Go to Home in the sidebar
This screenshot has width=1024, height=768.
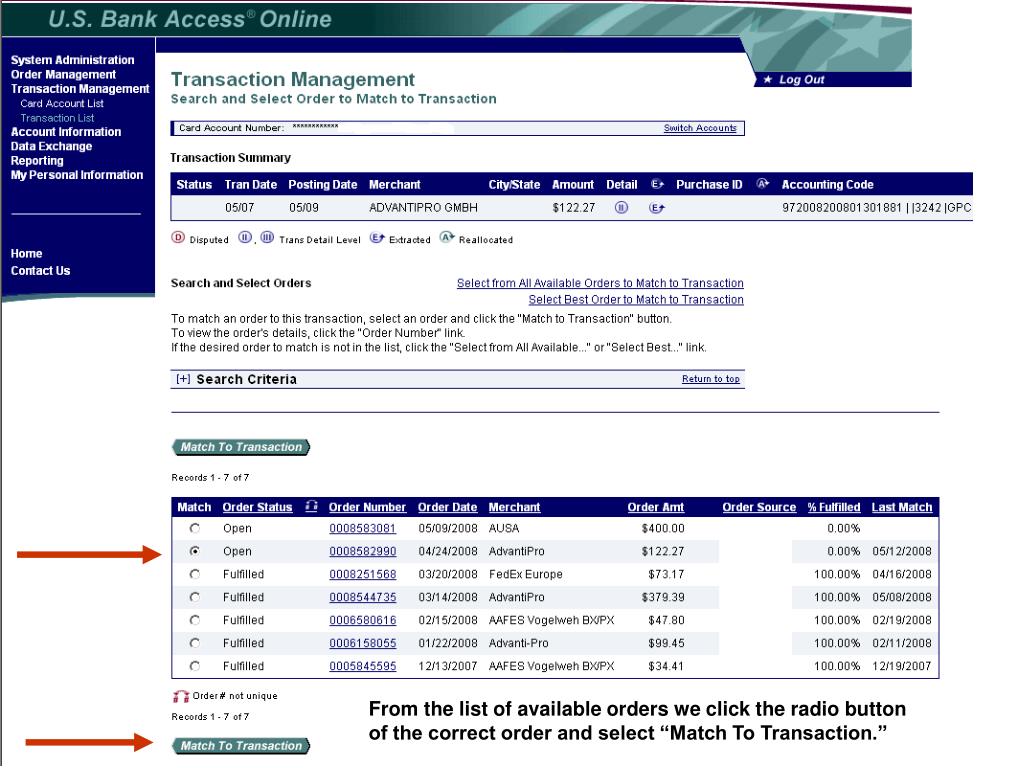coord(26,253)
